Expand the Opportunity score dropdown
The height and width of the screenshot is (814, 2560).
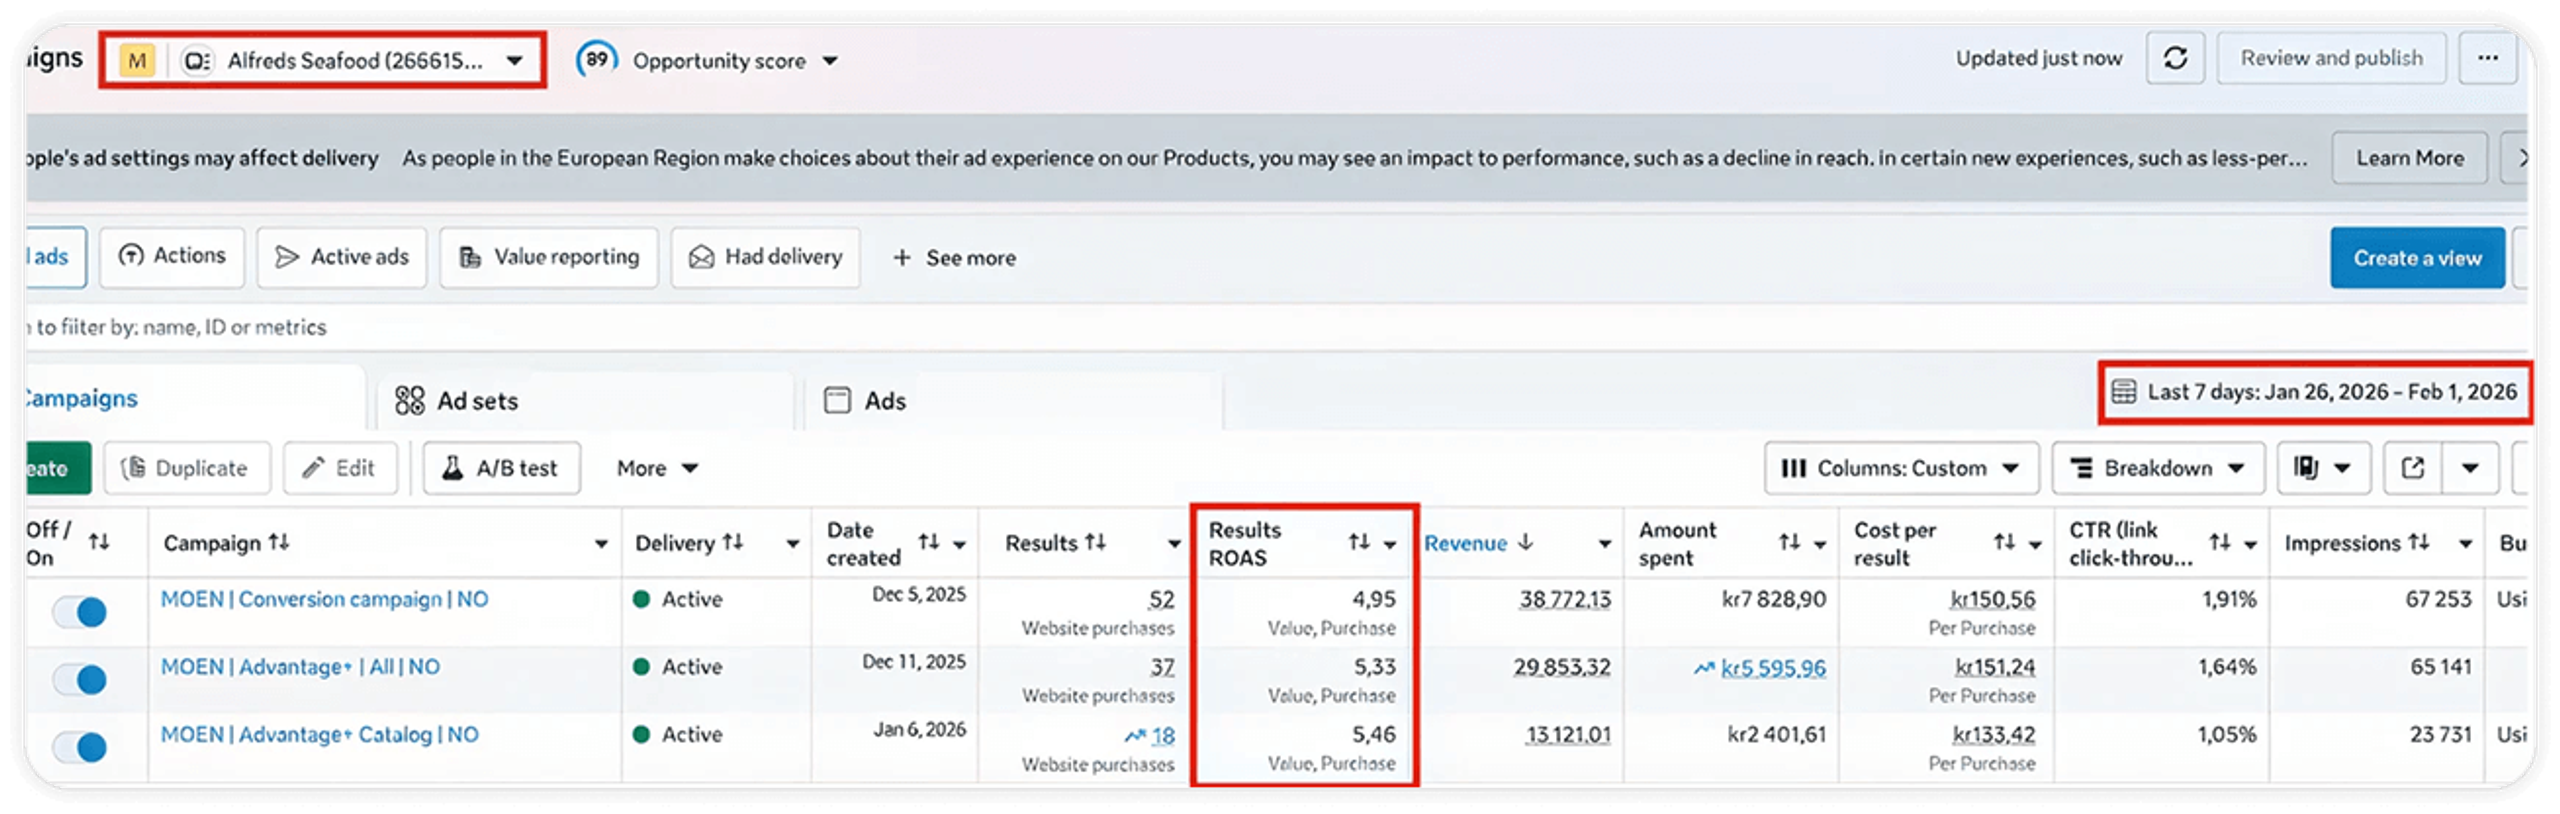tap(829, 61)
